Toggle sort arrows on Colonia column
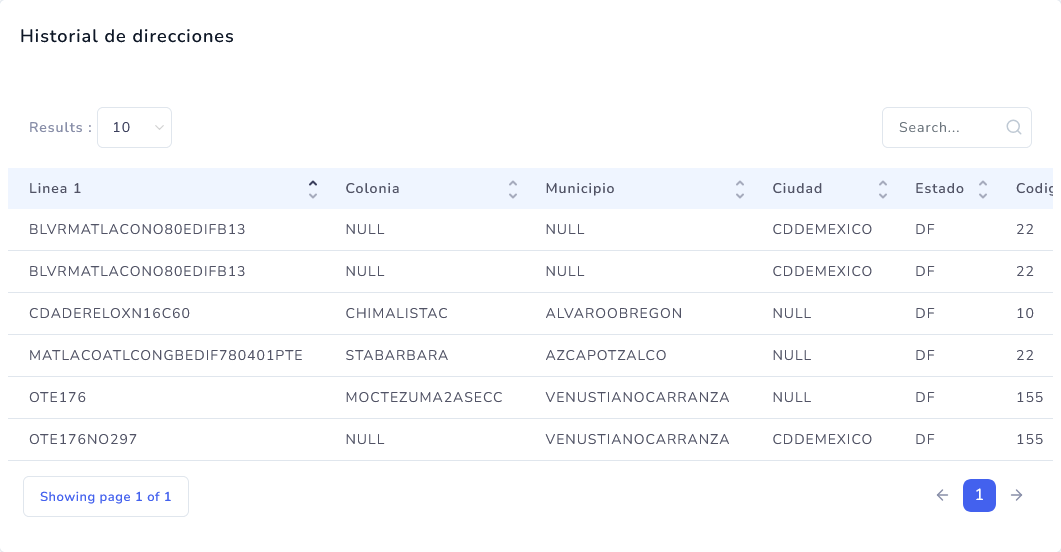The height and width of the screenshot is (552, 1061). tap(513, 188)
